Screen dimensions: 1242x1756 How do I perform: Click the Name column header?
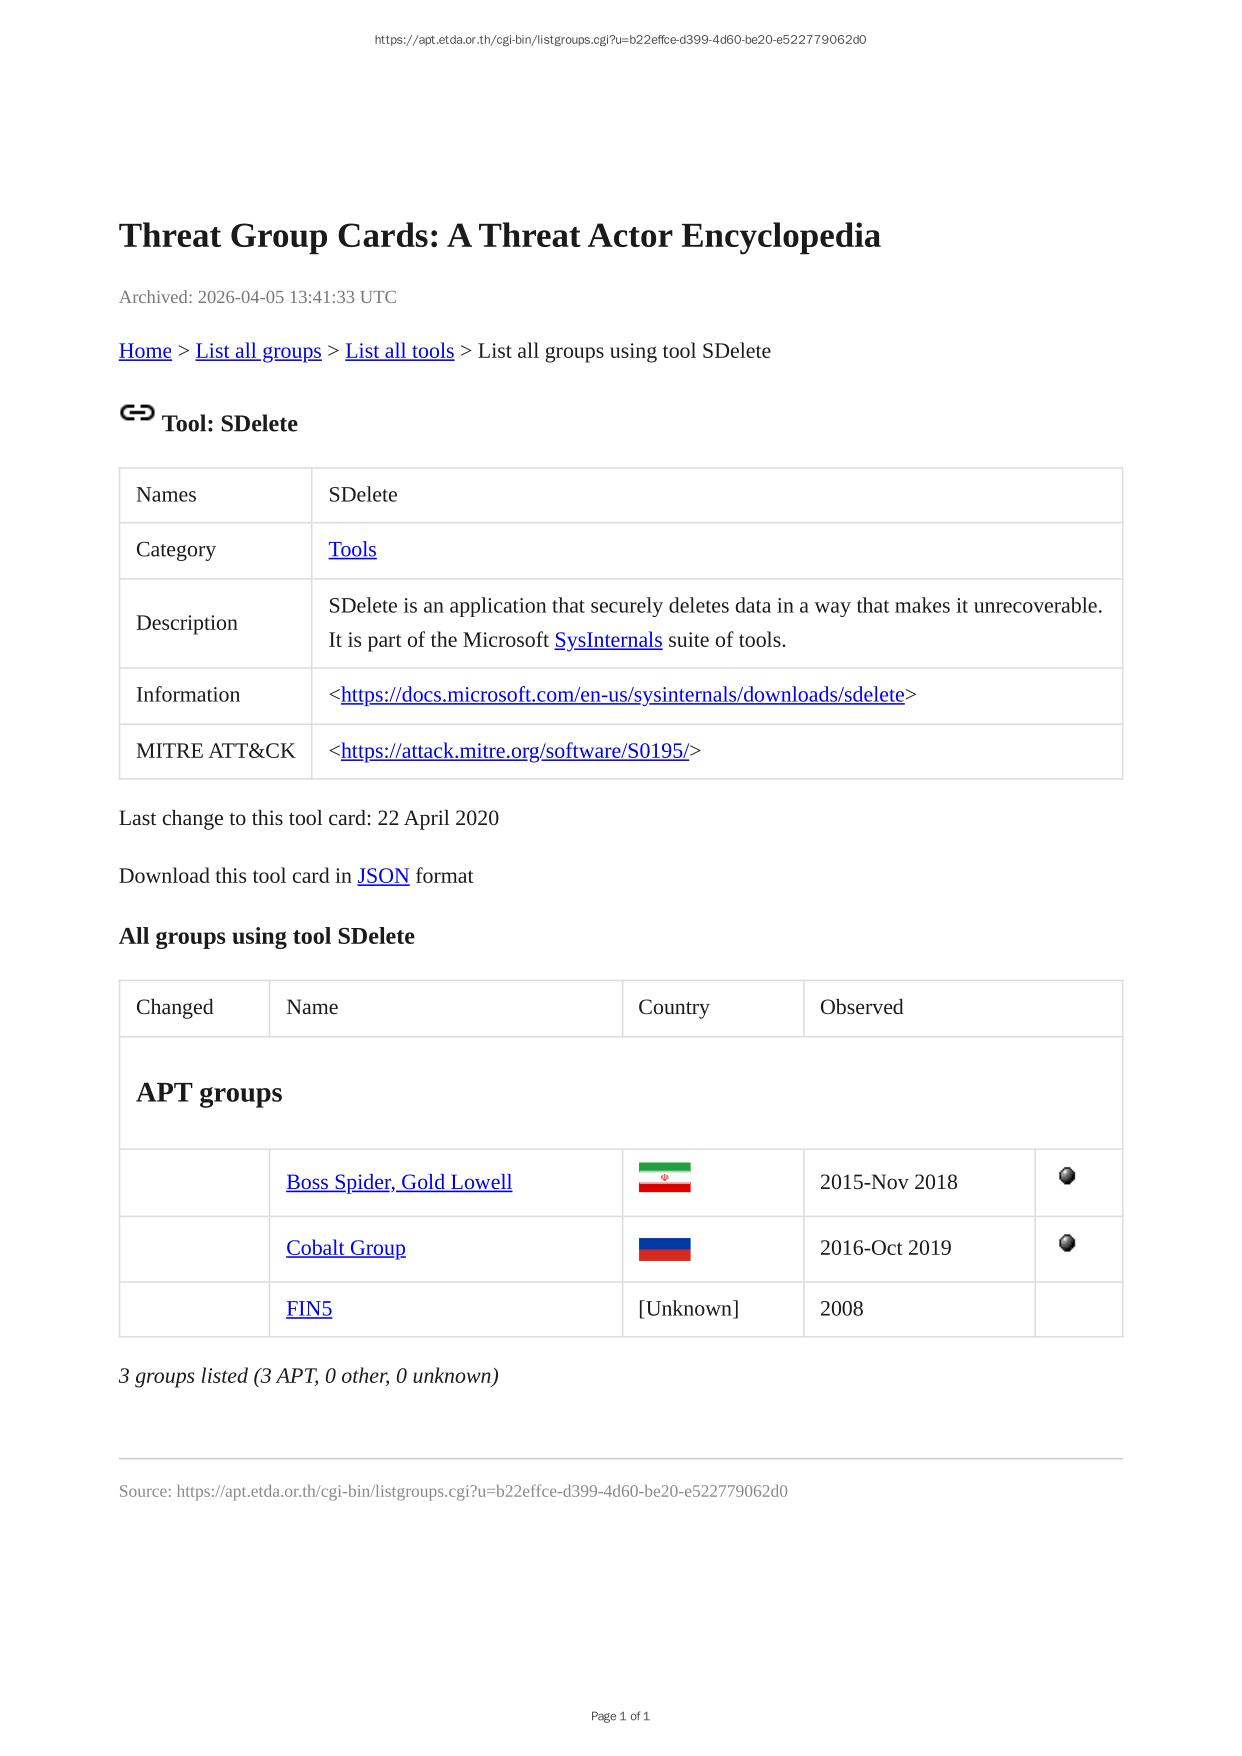[x=312, y=1007]
